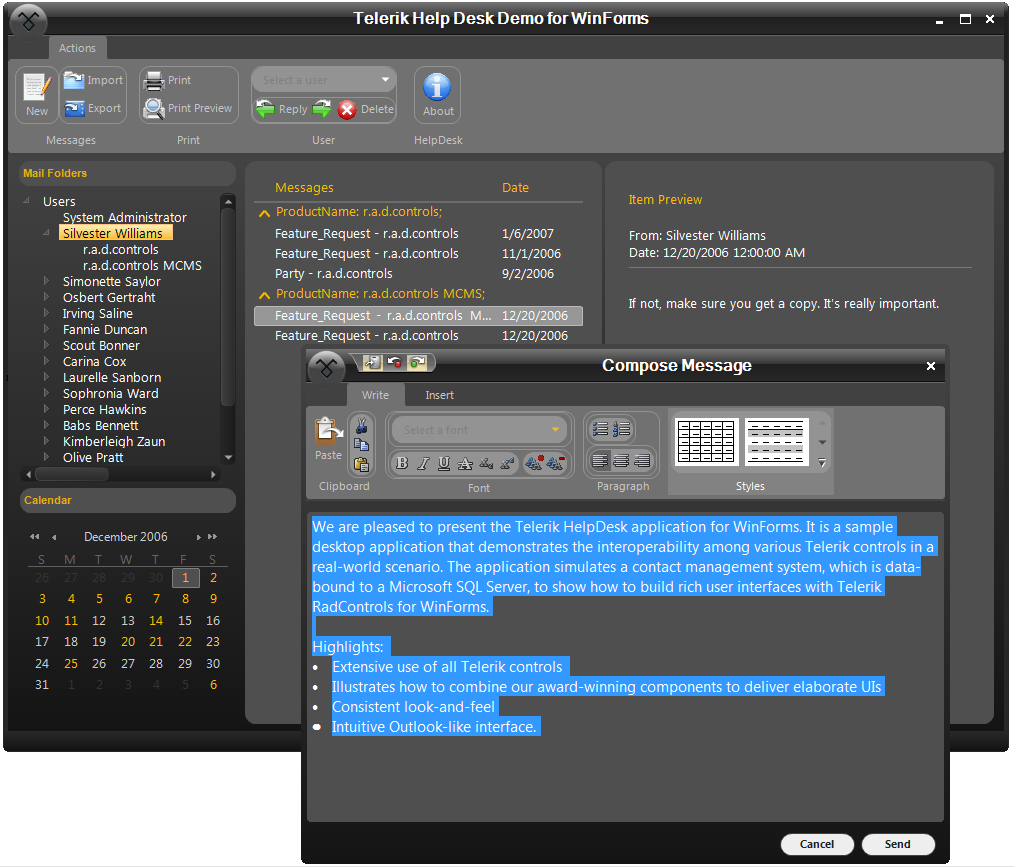
Task: Decrease the font size
Action: (556, 463)
